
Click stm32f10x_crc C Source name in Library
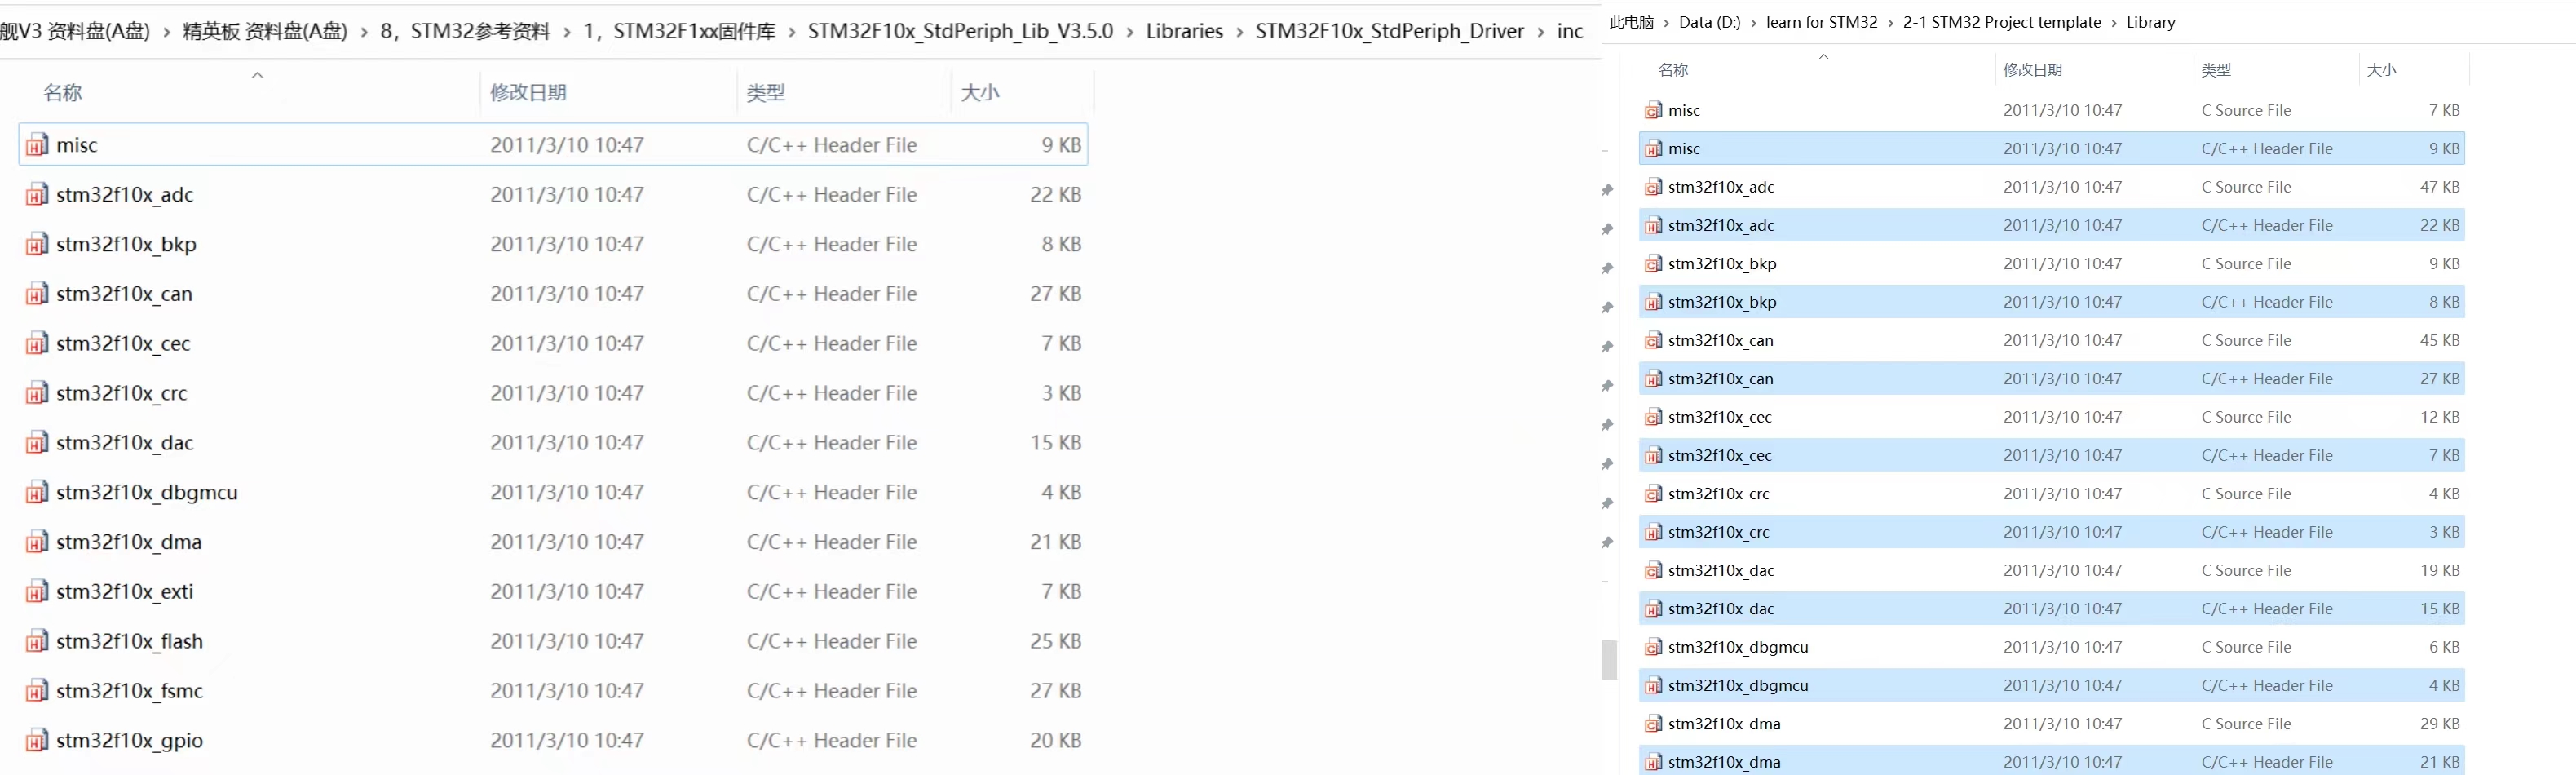pyautogui.click(x=1719, y=494)
